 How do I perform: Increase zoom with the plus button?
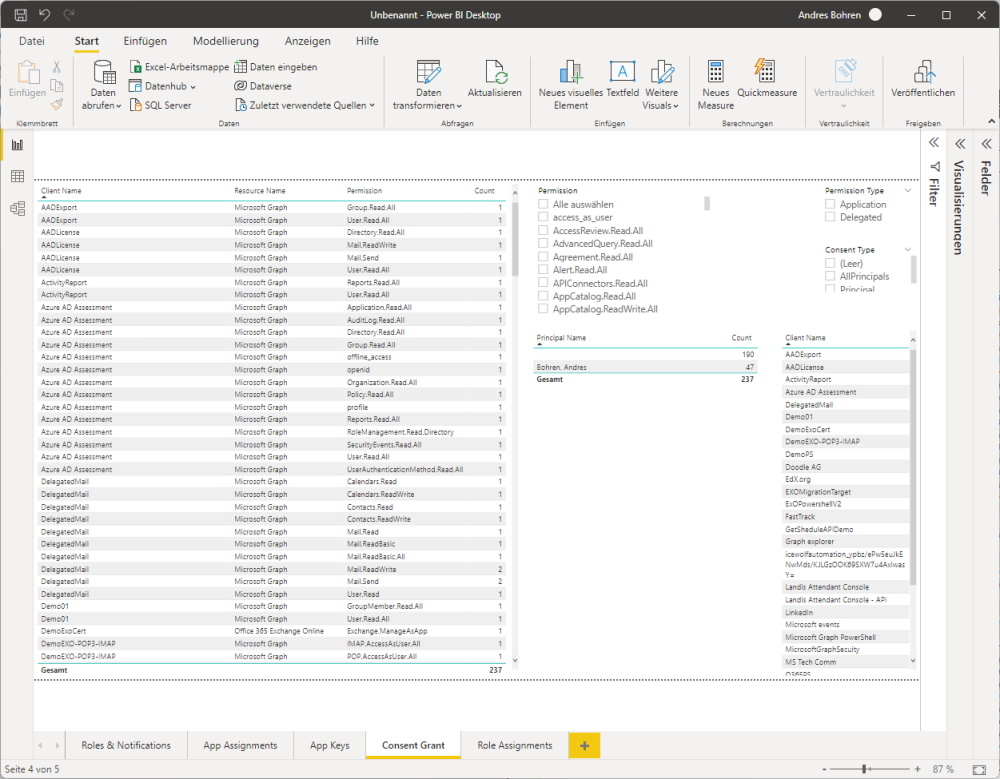(917, 769)
